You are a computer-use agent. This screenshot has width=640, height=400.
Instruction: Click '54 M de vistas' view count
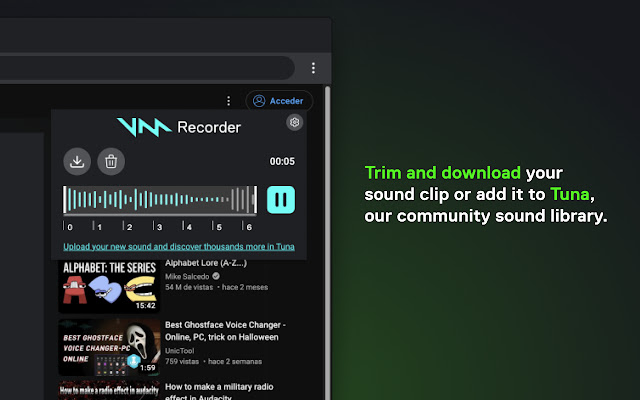tap(189, 287)
